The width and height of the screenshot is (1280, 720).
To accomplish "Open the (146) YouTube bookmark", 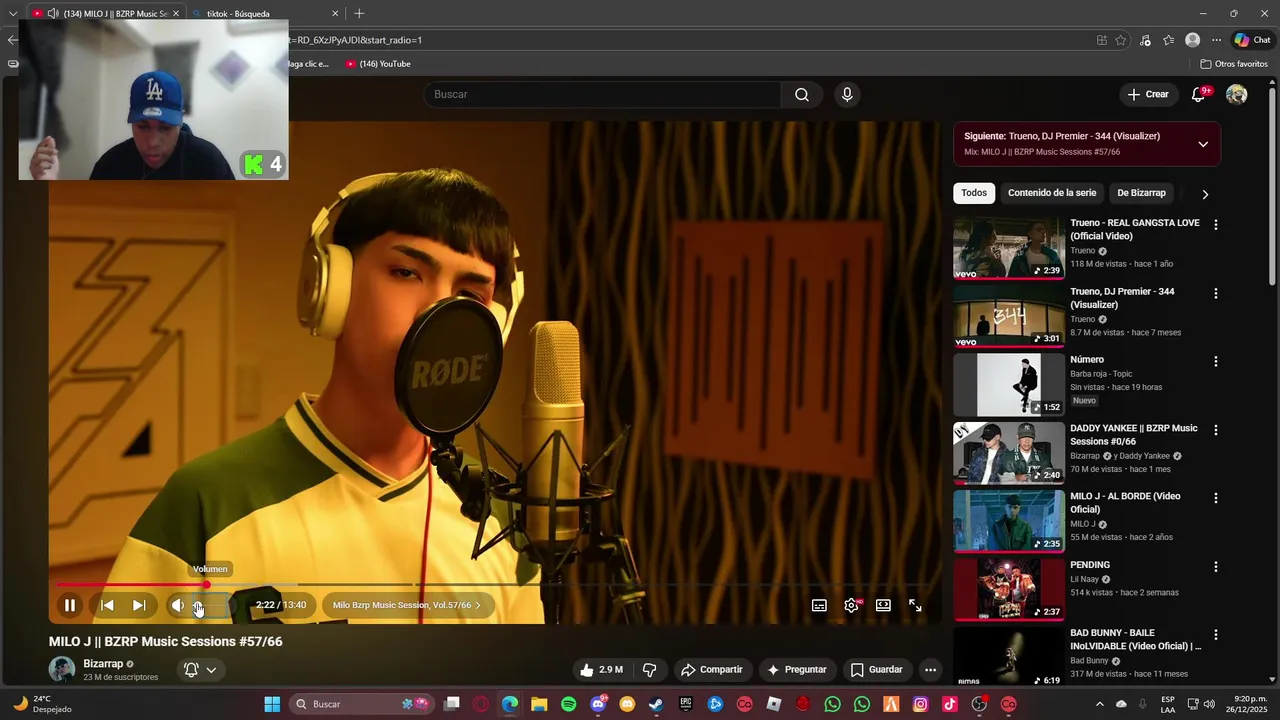I will click(378, 64).
